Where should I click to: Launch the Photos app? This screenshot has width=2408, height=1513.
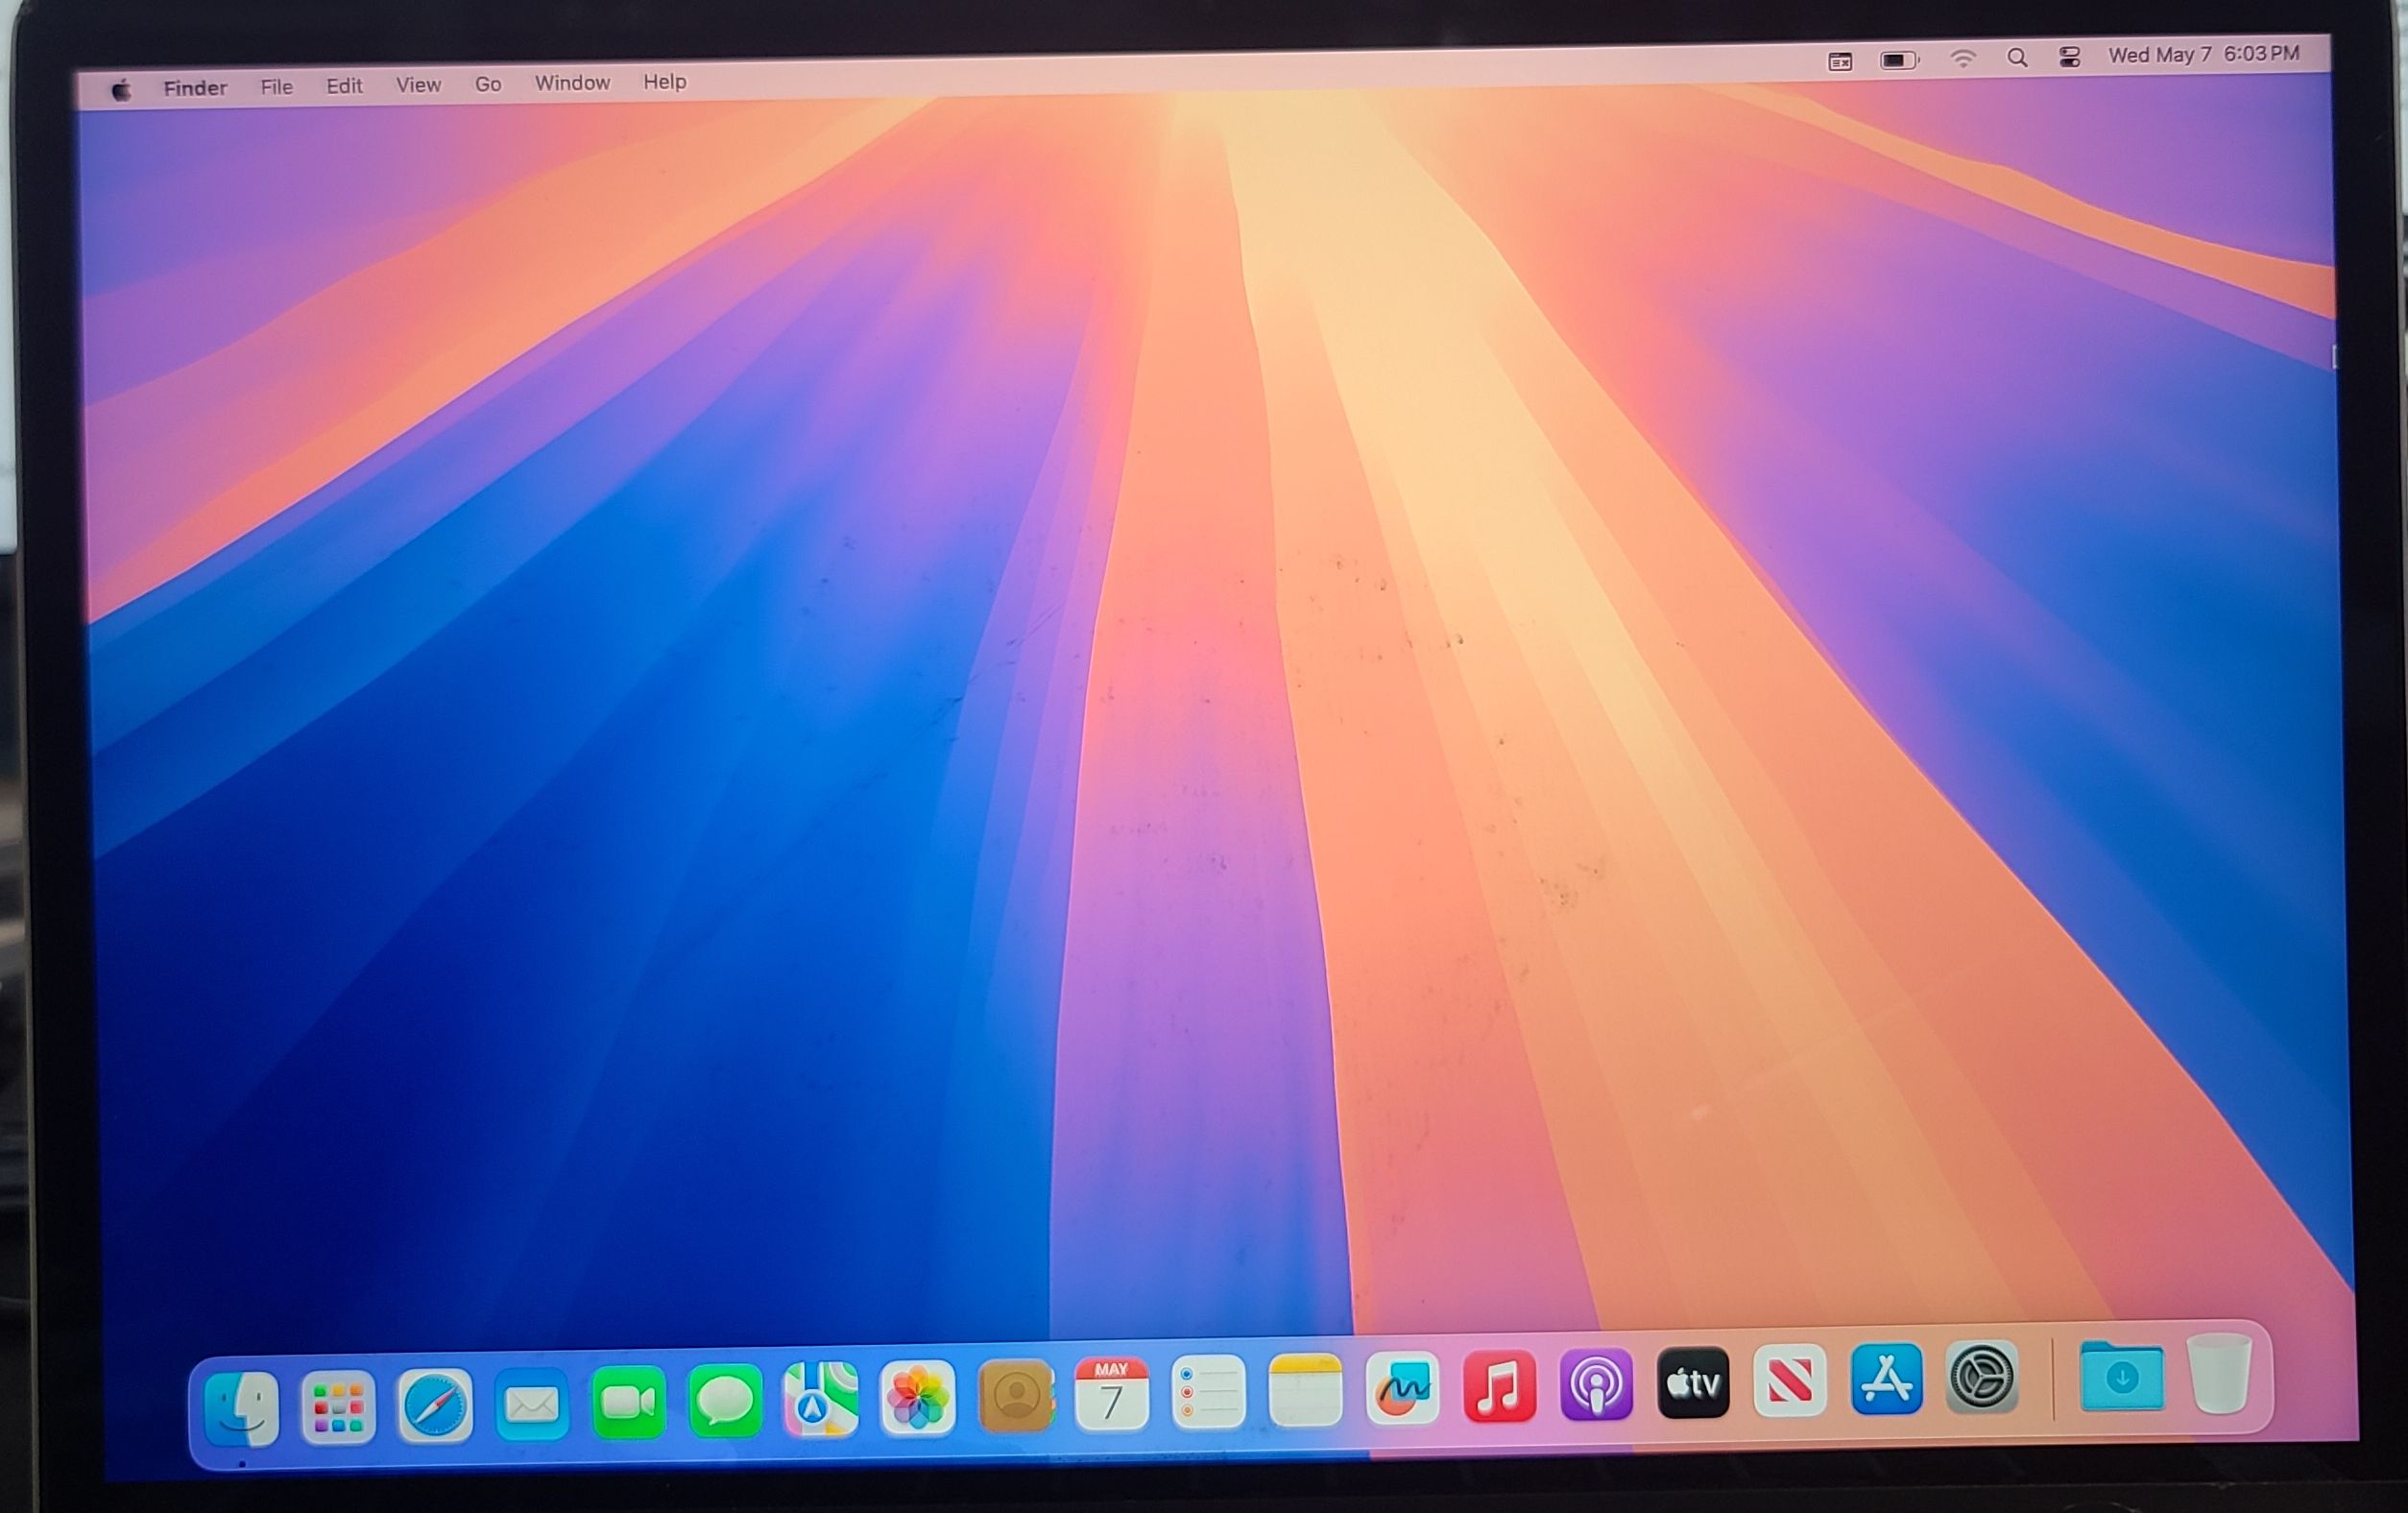(x=917, y=1397)
